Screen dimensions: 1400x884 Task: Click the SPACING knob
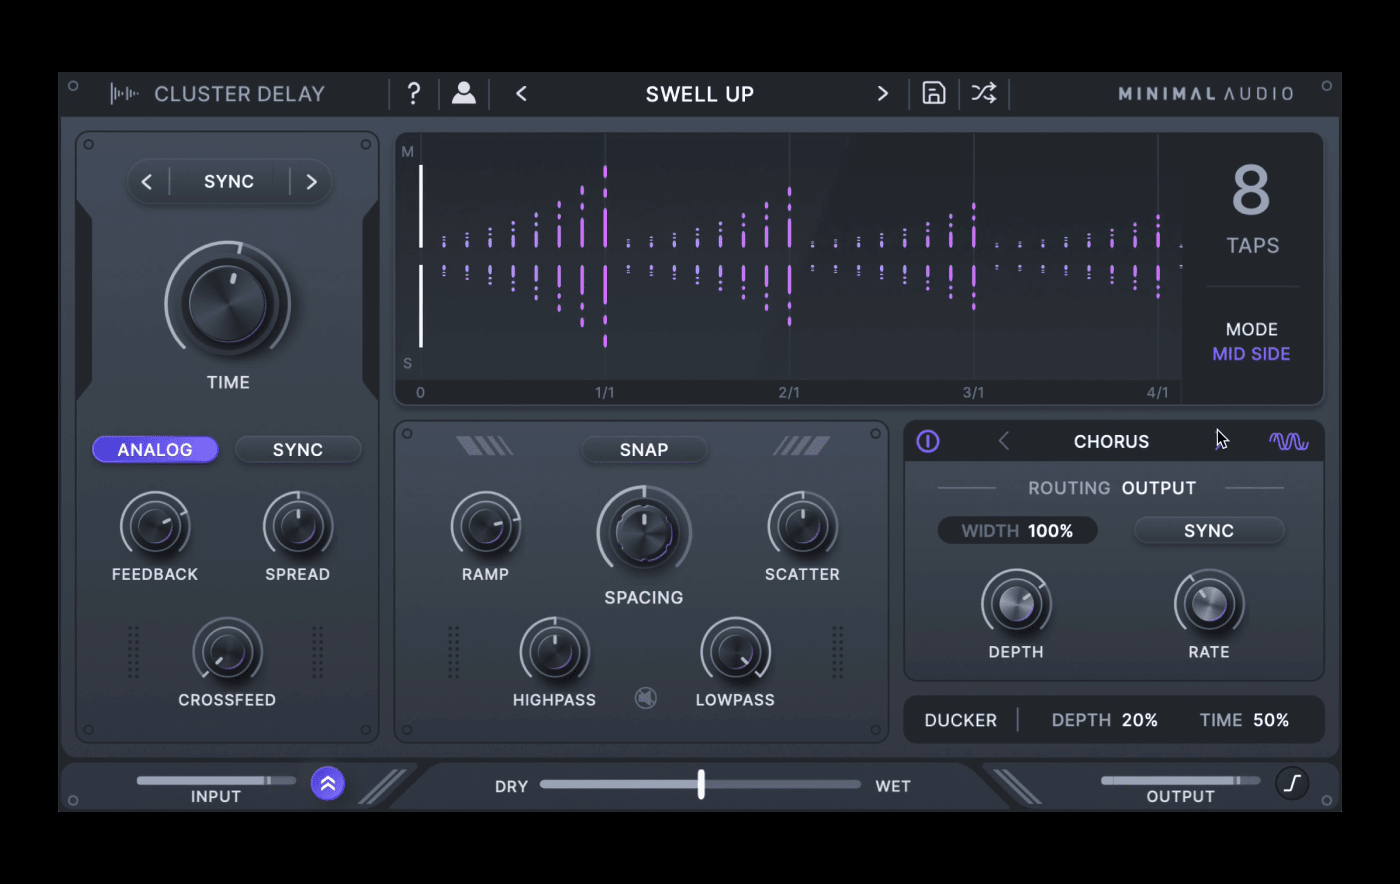coord(644,533)
